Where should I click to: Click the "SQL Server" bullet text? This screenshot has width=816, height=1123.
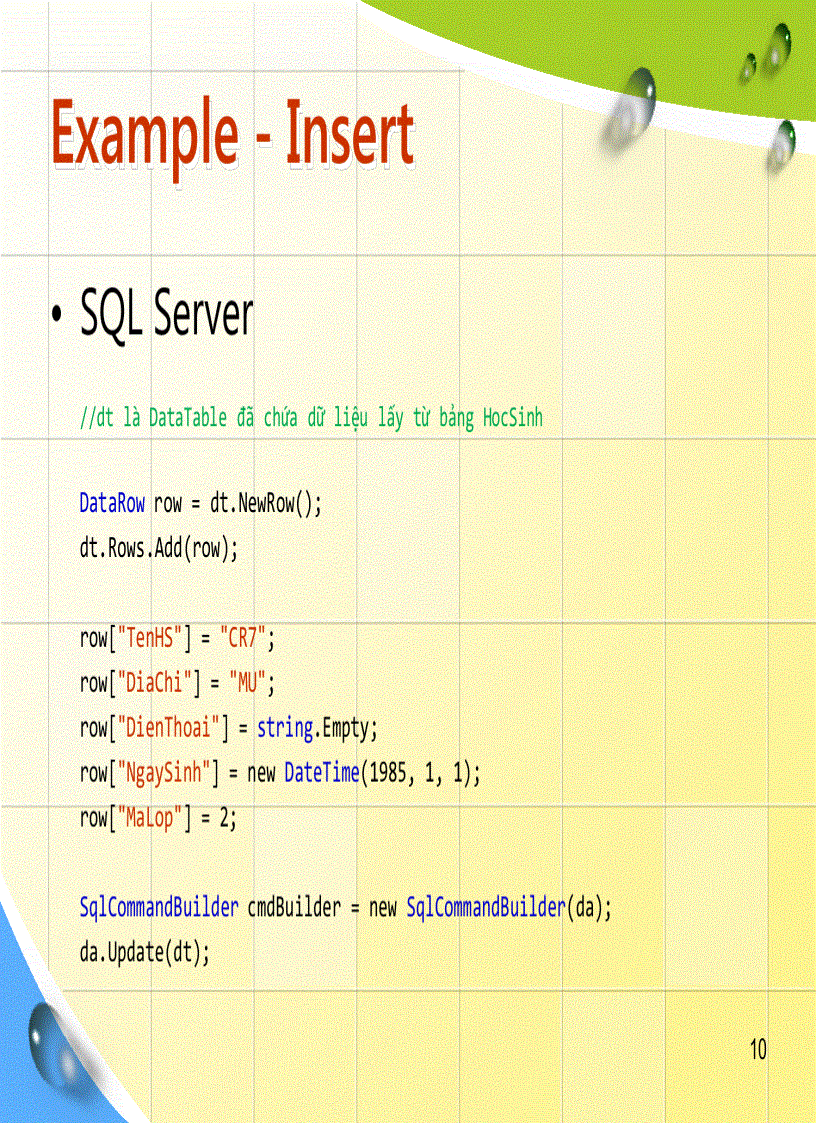(x=166, y=315)
